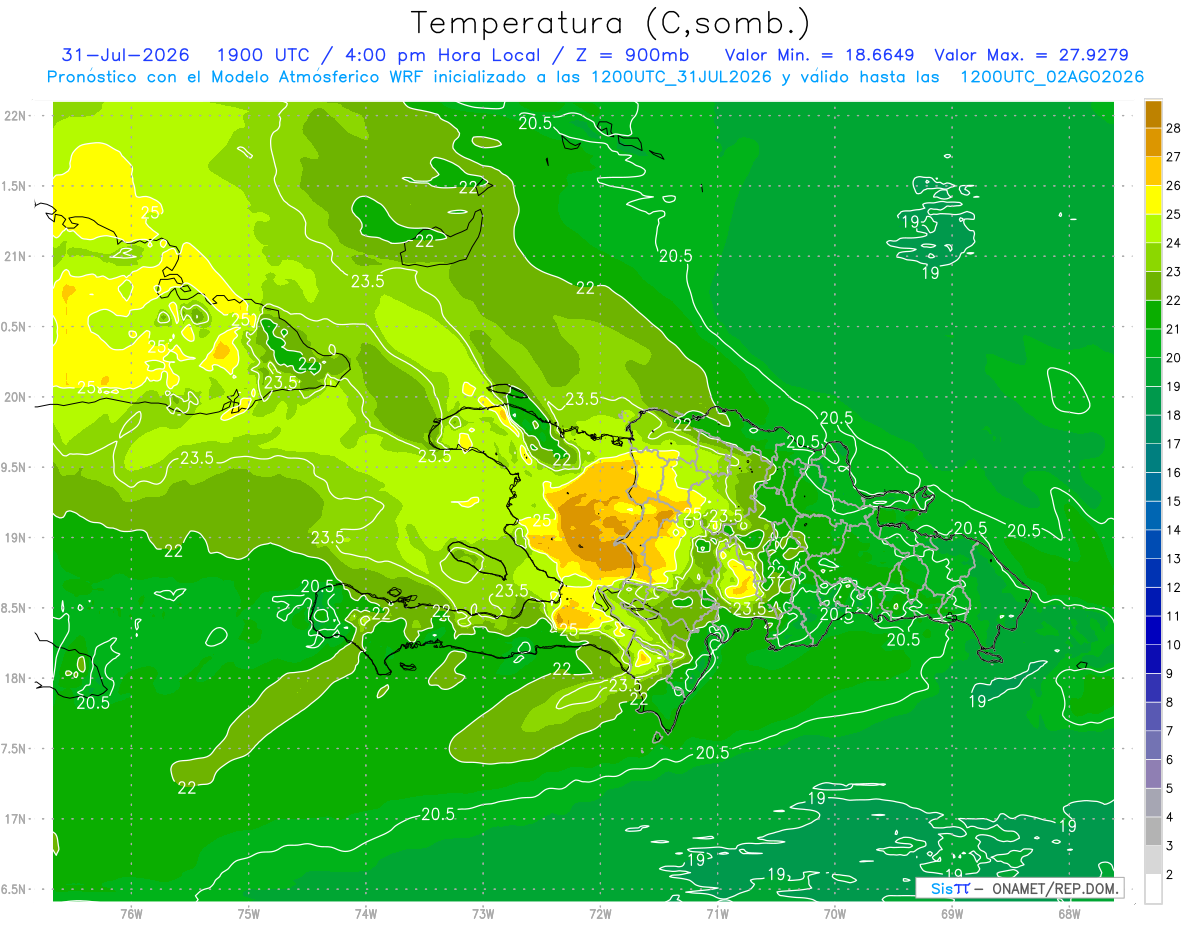The image size is (1200, 927).
Task: Pick the green swatch between 19 and 20
Action: 1153,372
